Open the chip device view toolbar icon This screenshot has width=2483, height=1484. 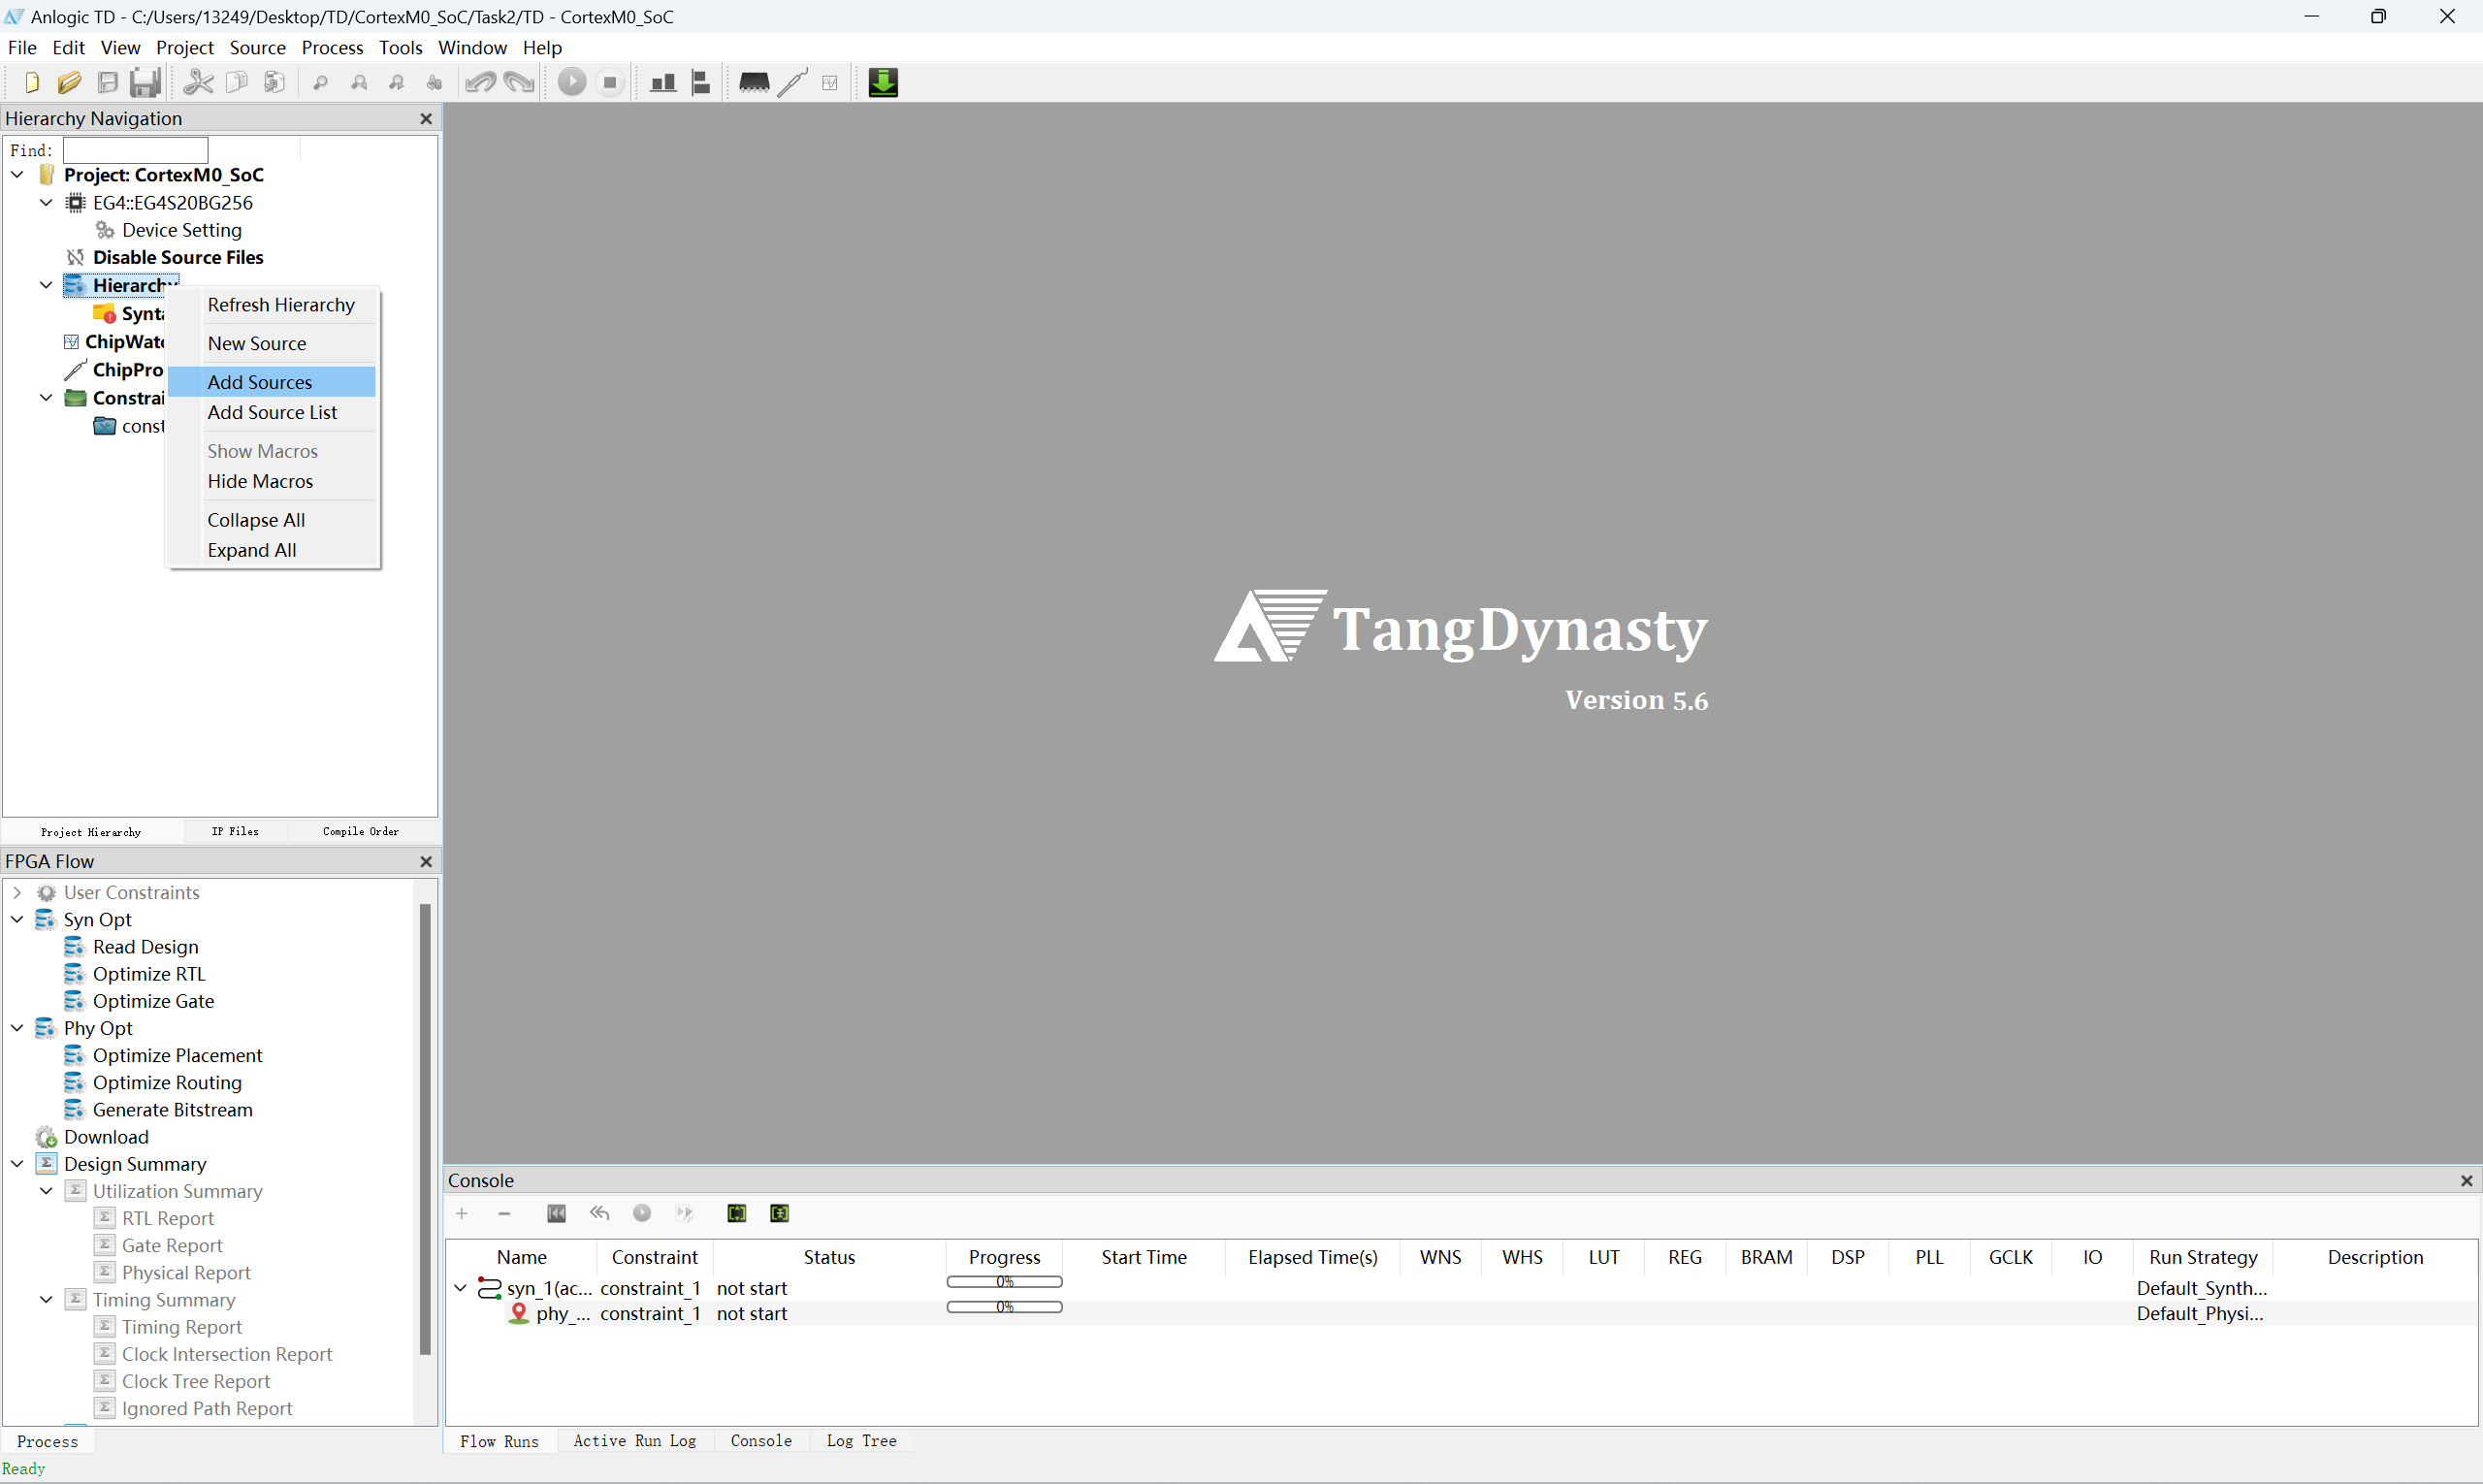coord(753,82)
